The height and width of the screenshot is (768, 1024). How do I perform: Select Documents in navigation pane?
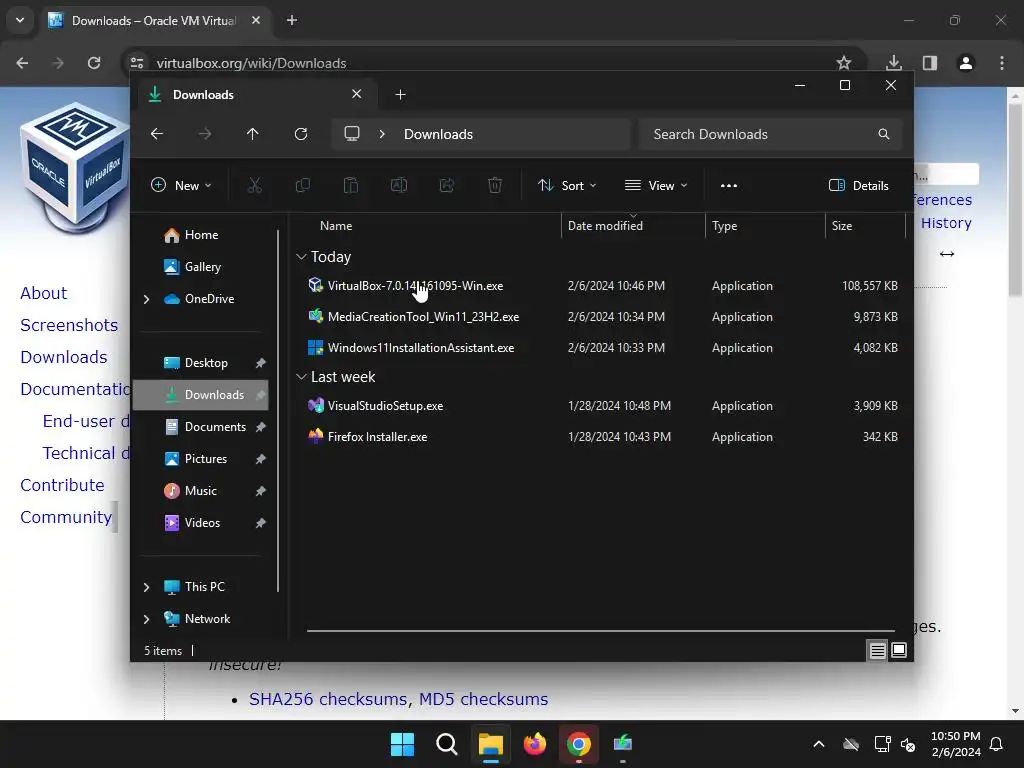[200, 427]
